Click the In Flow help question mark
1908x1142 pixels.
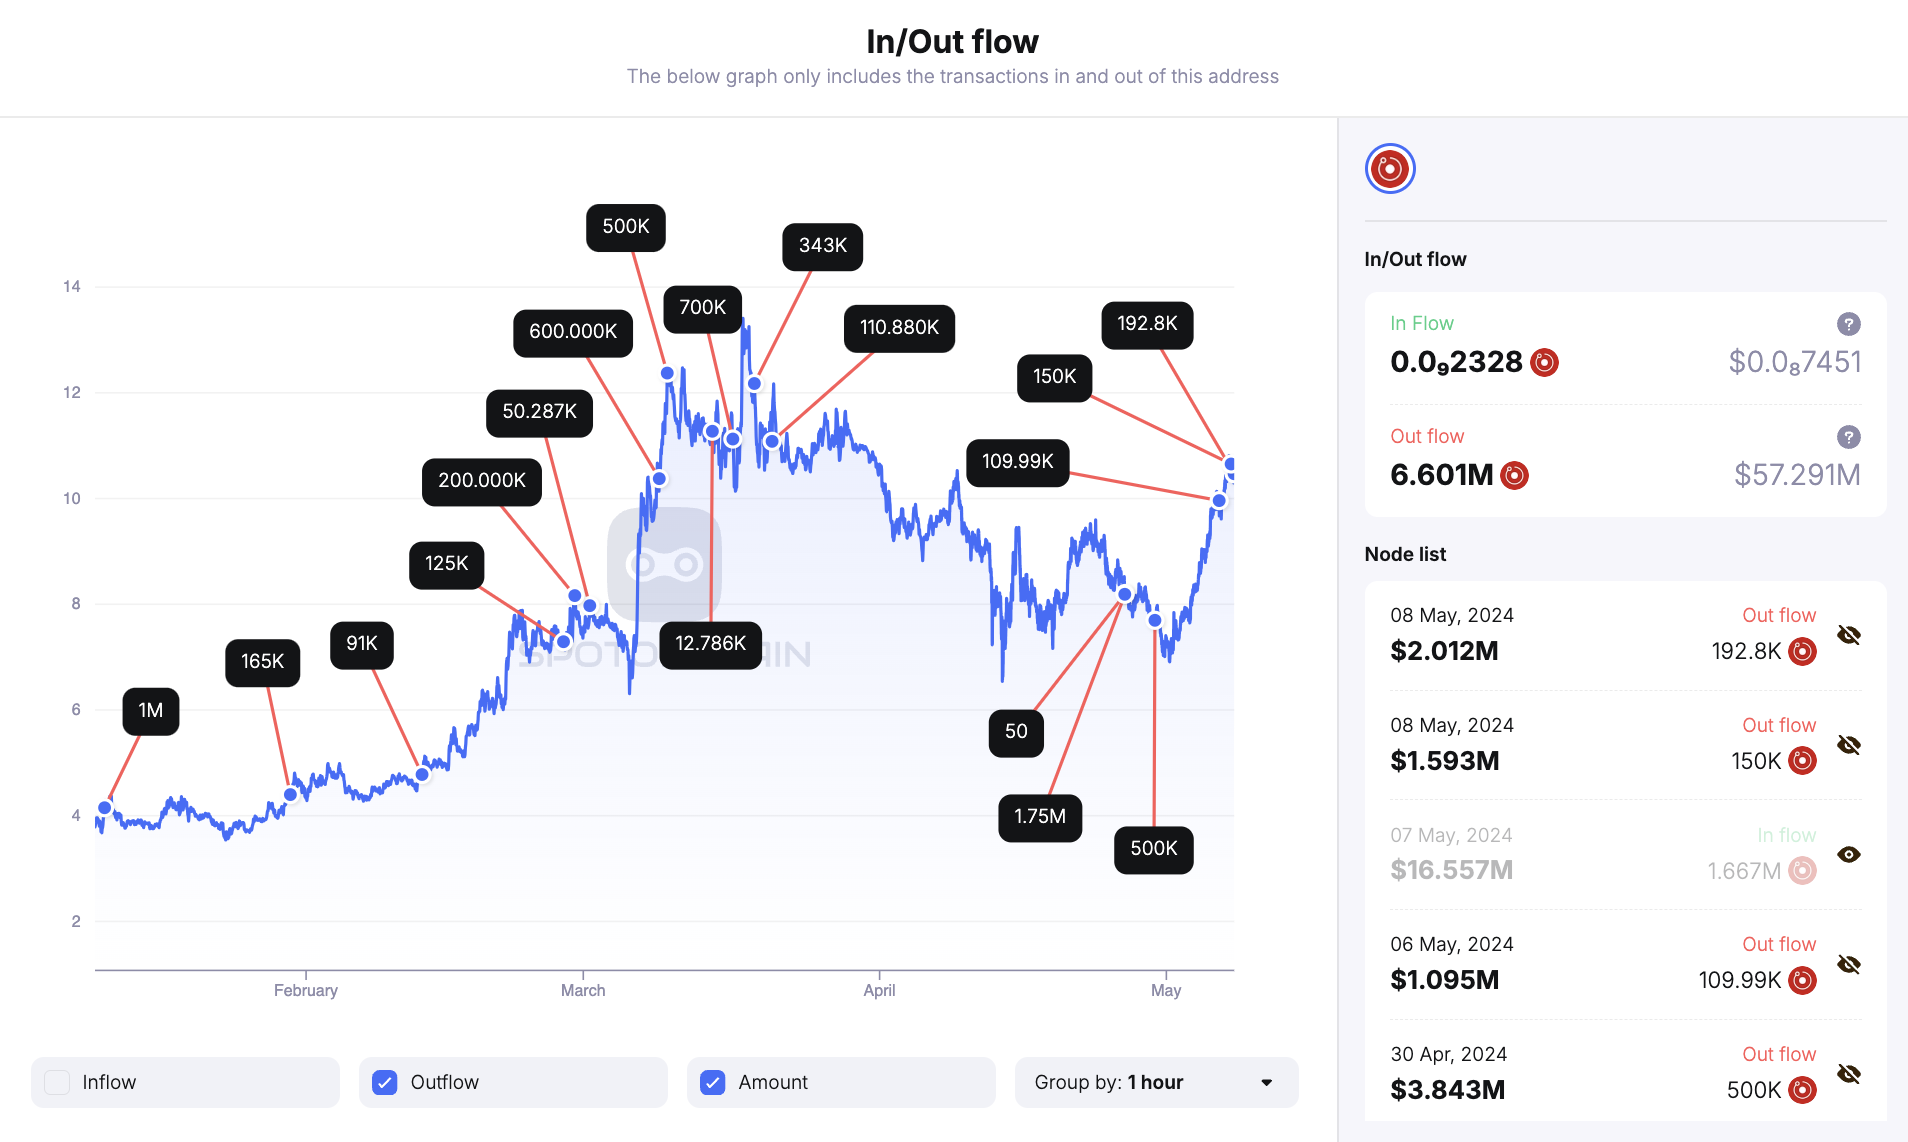click(x=1848, y=324)
